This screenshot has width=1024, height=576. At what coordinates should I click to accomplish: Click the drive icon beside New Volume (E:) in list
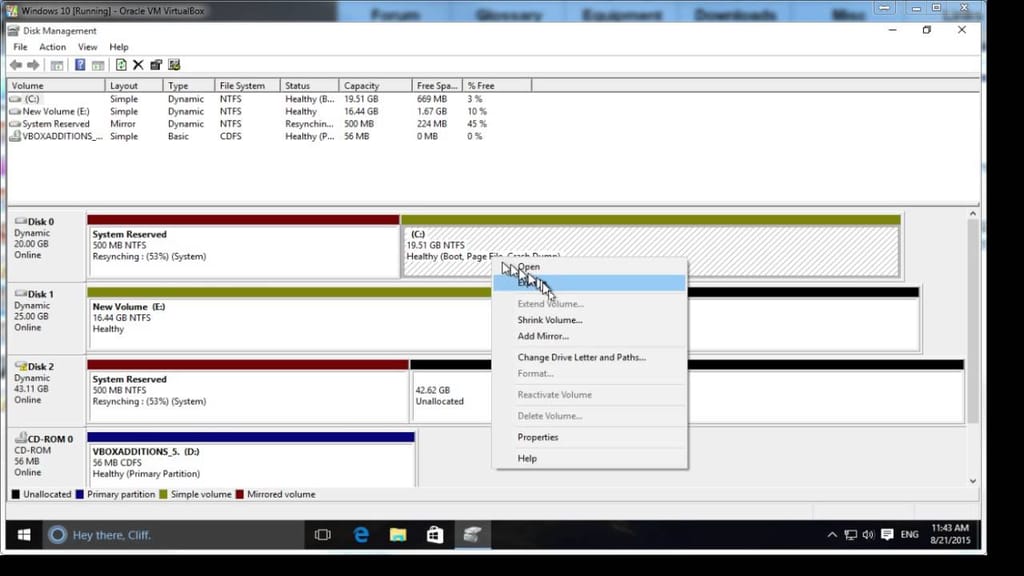15,112
